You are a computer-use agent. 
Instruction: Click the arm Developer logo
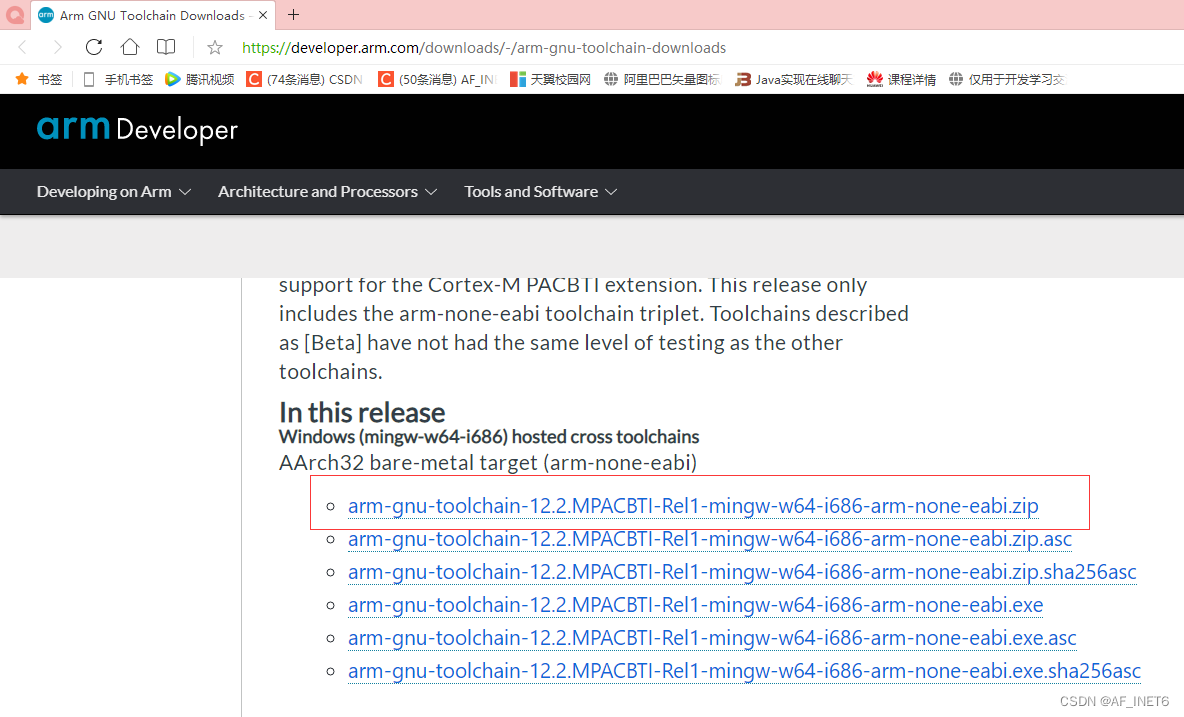(137, 129)
